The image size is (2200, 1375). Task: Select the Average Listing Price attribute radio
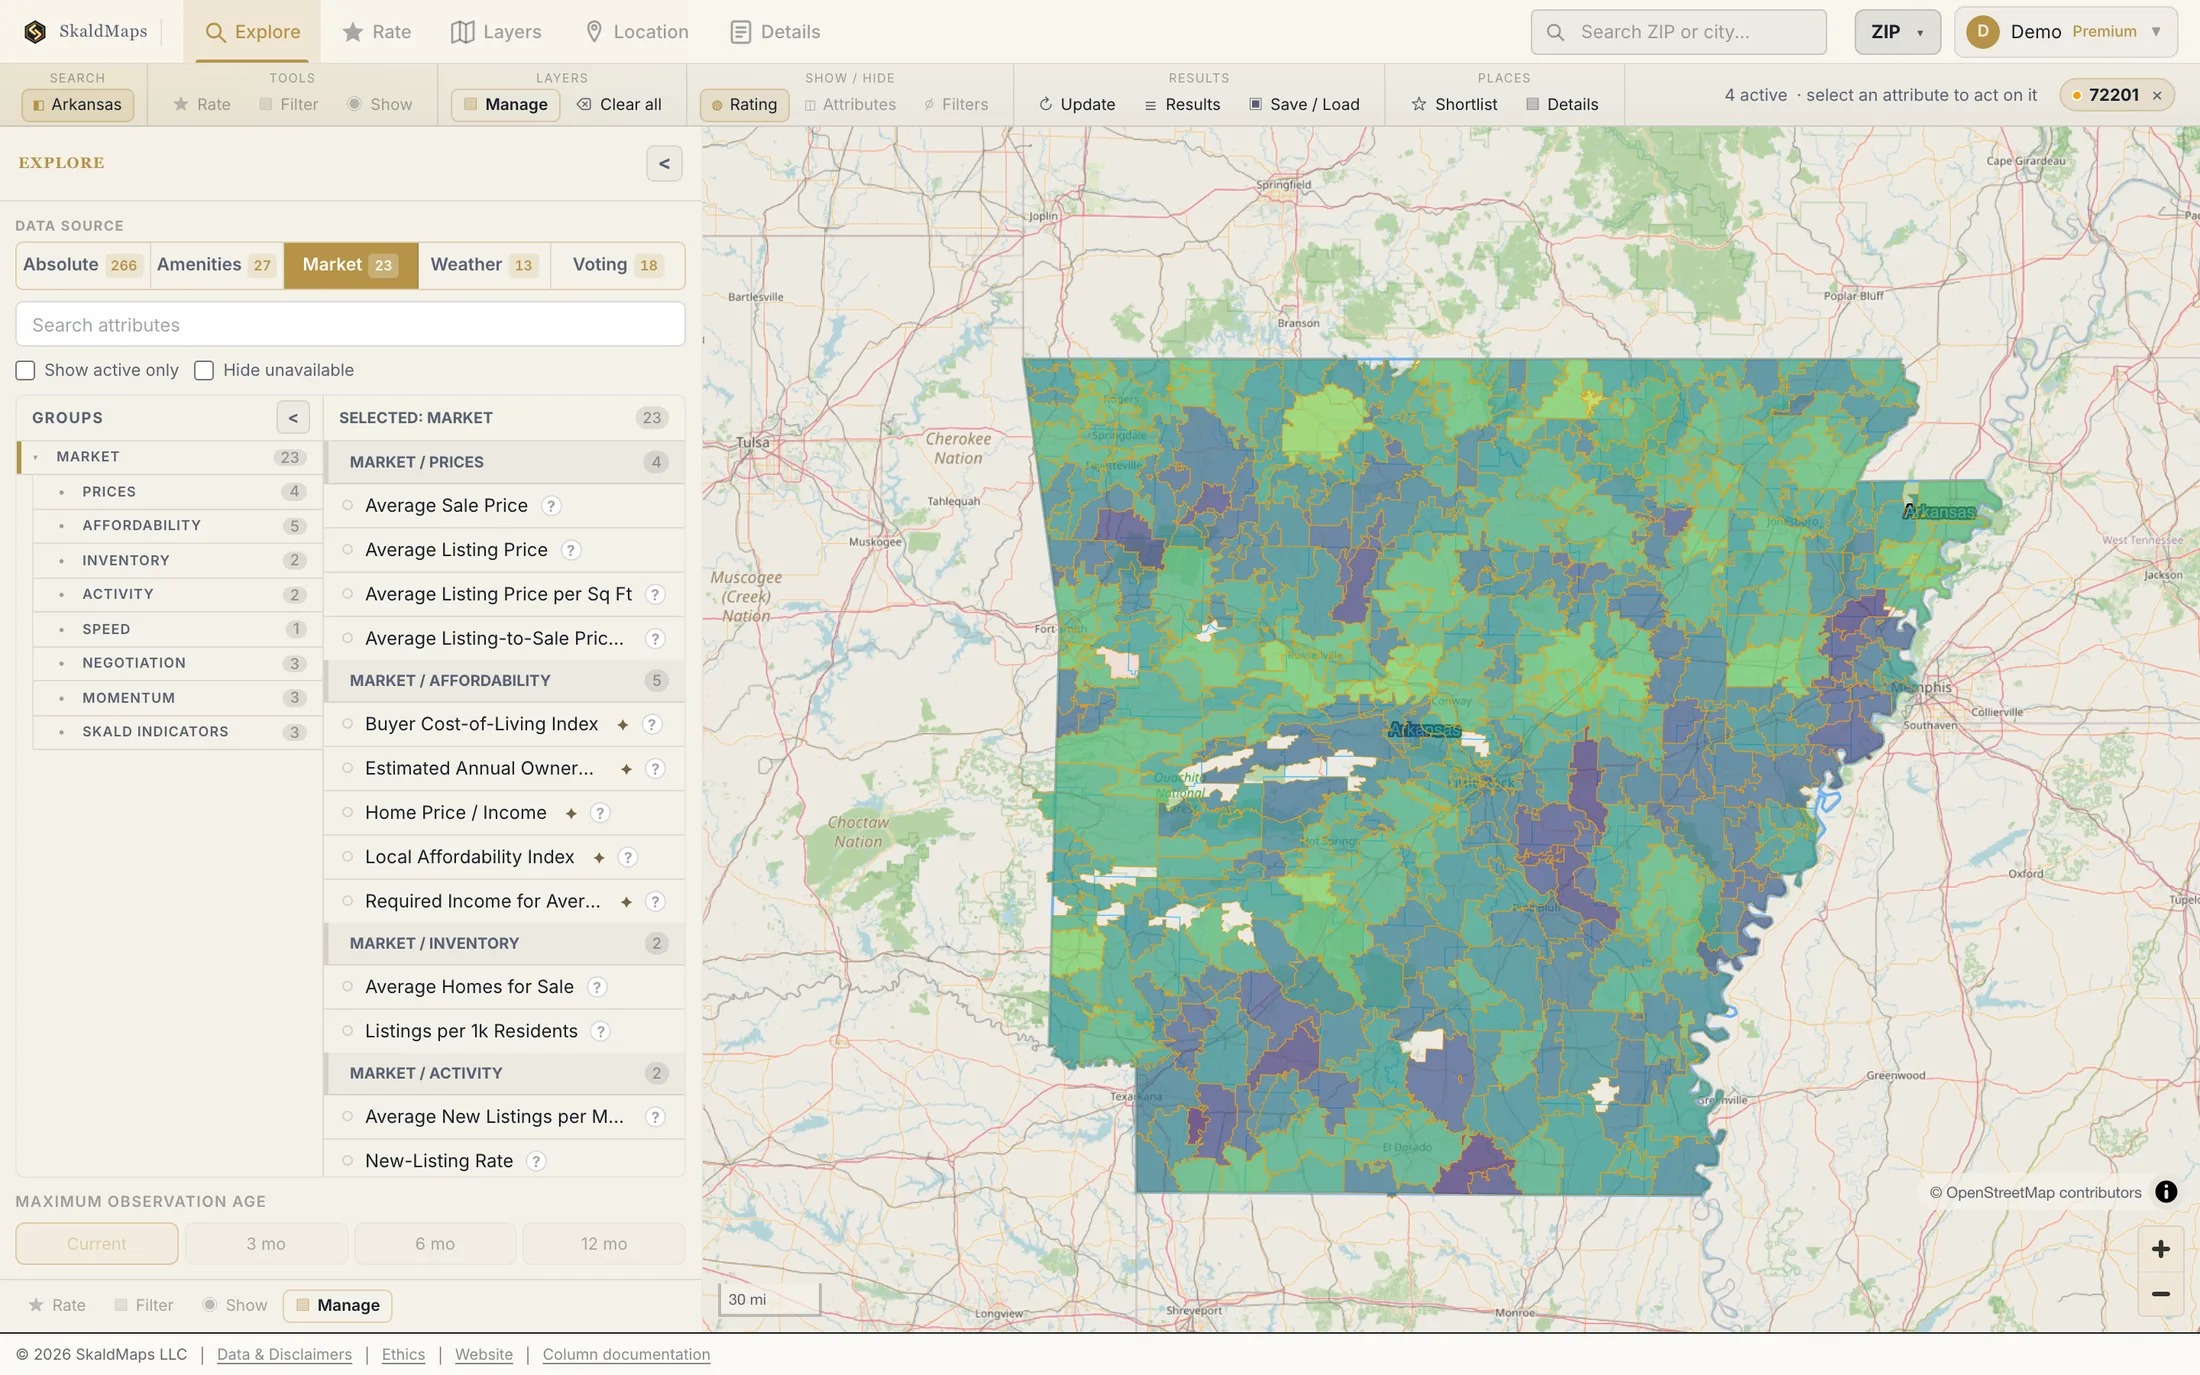(348, 550)
